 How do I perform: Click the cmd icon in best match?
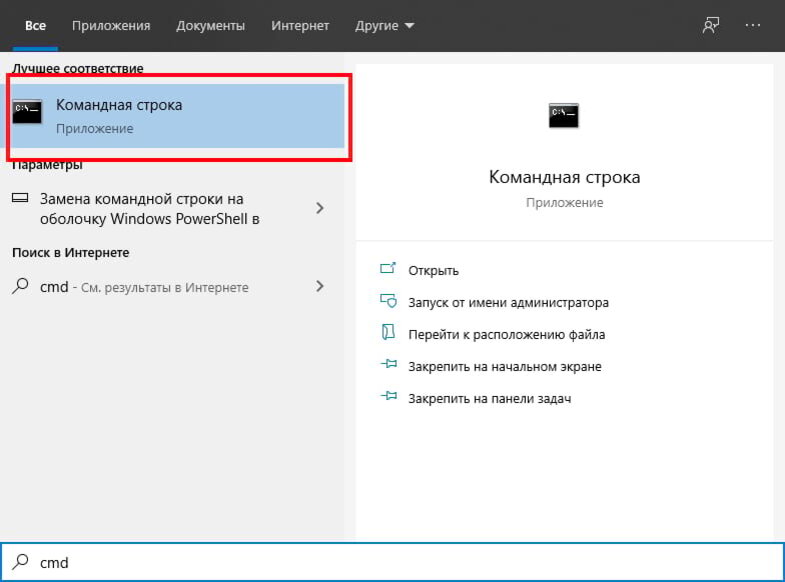pos(27,111)
